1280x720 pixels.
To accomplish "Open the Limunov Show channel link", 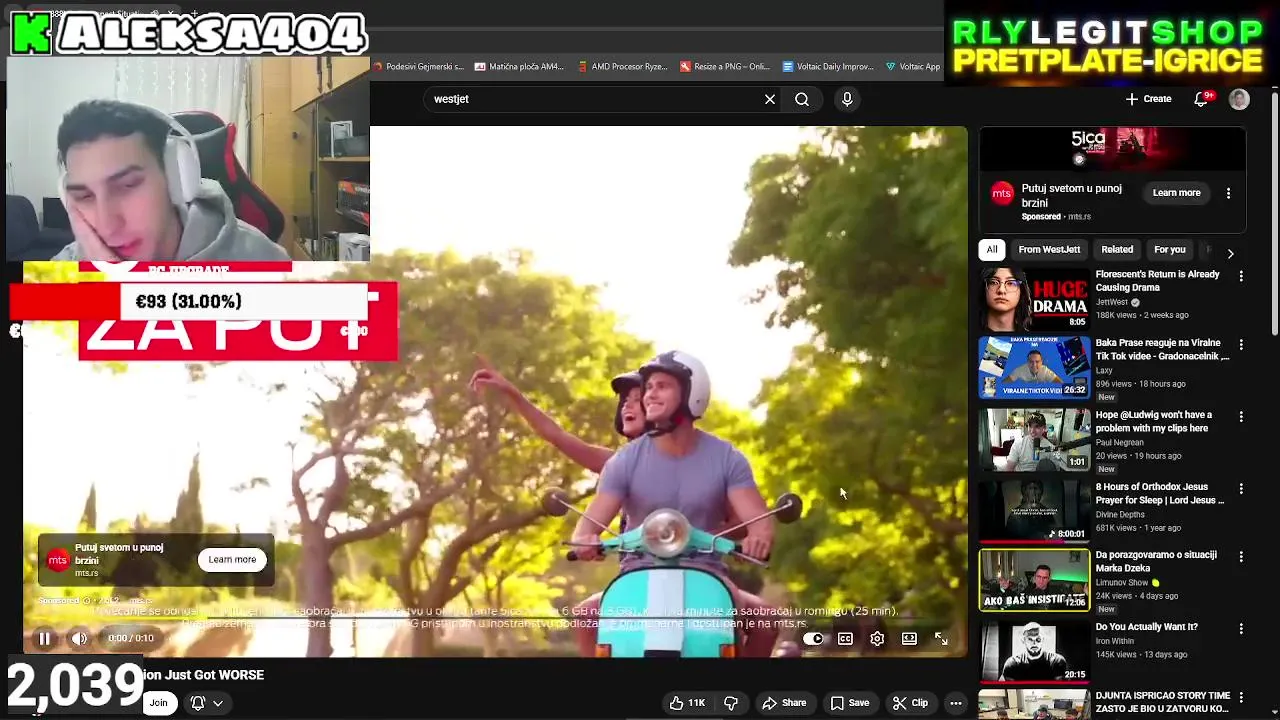I will coord(1122,583).
